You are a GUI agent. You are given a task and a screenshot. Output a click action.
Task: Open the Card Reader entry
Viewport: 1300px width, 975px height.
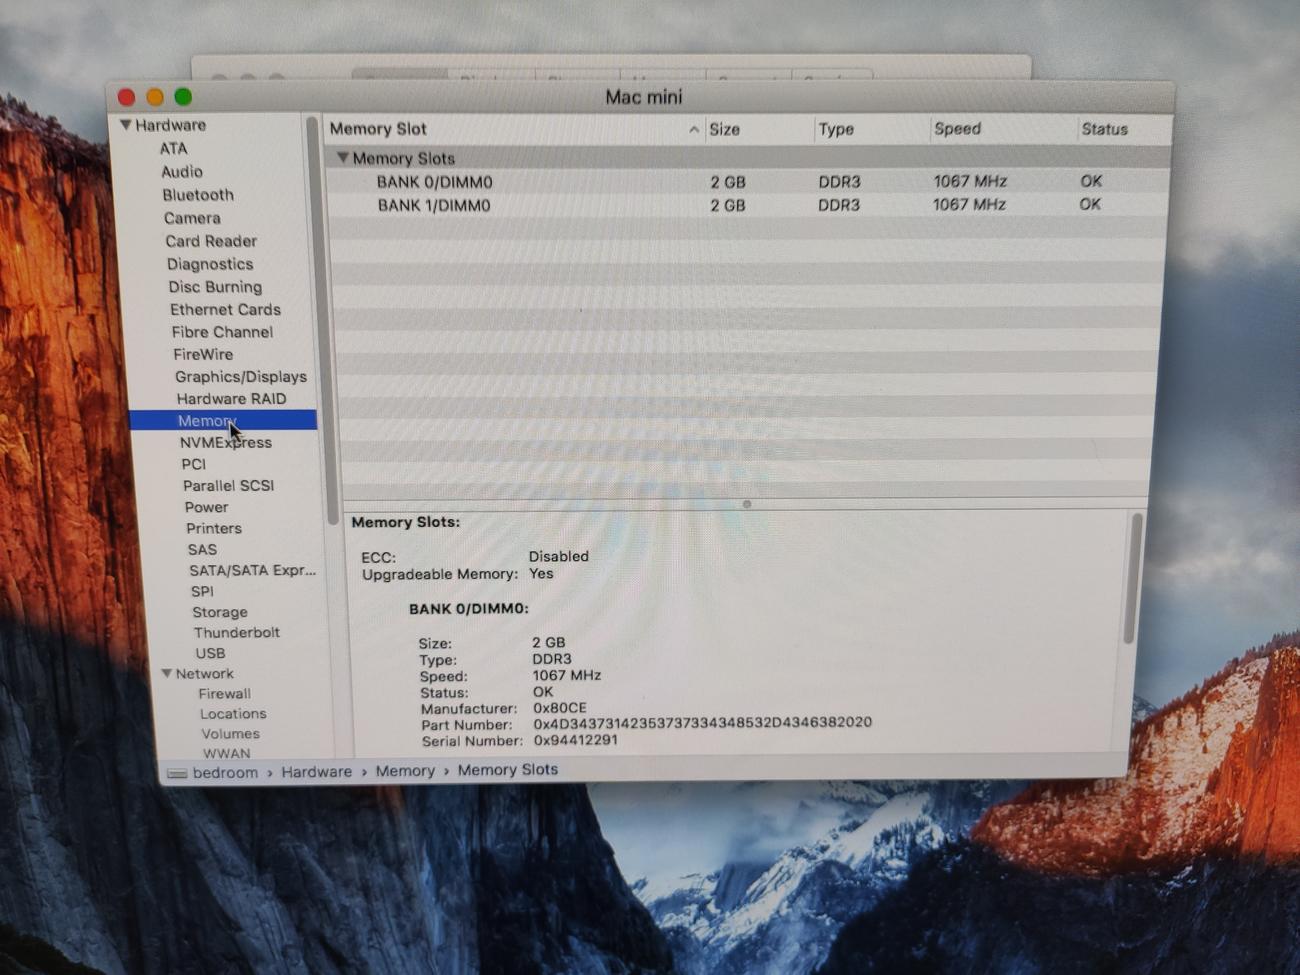pos(211,241)
